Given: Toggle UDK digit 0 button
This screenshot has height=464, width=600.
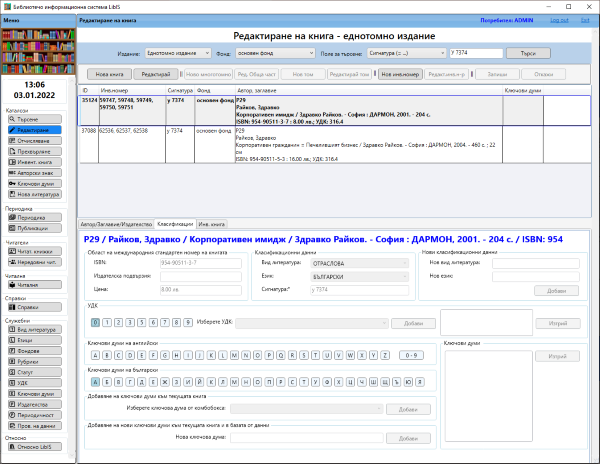Looking at the screenshot, I should [x=95, y=322].
